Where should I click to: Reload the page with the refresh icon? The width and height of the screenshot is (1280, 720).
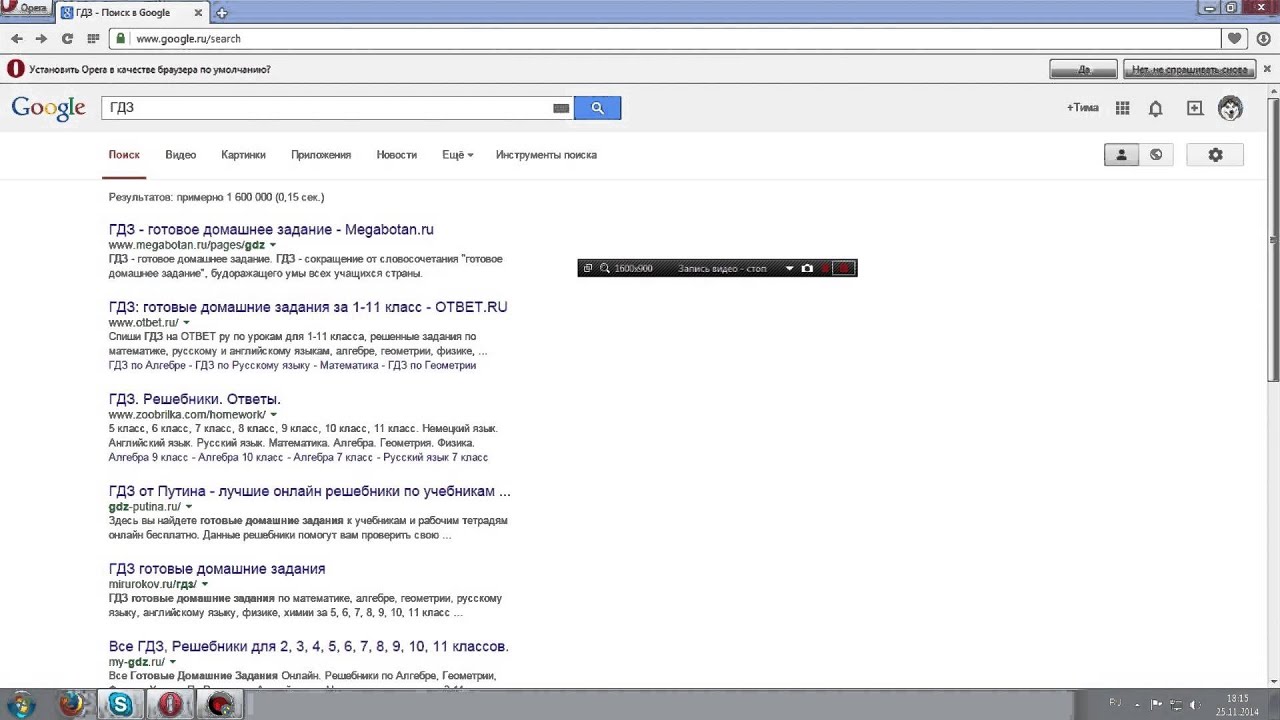(67, 38)
